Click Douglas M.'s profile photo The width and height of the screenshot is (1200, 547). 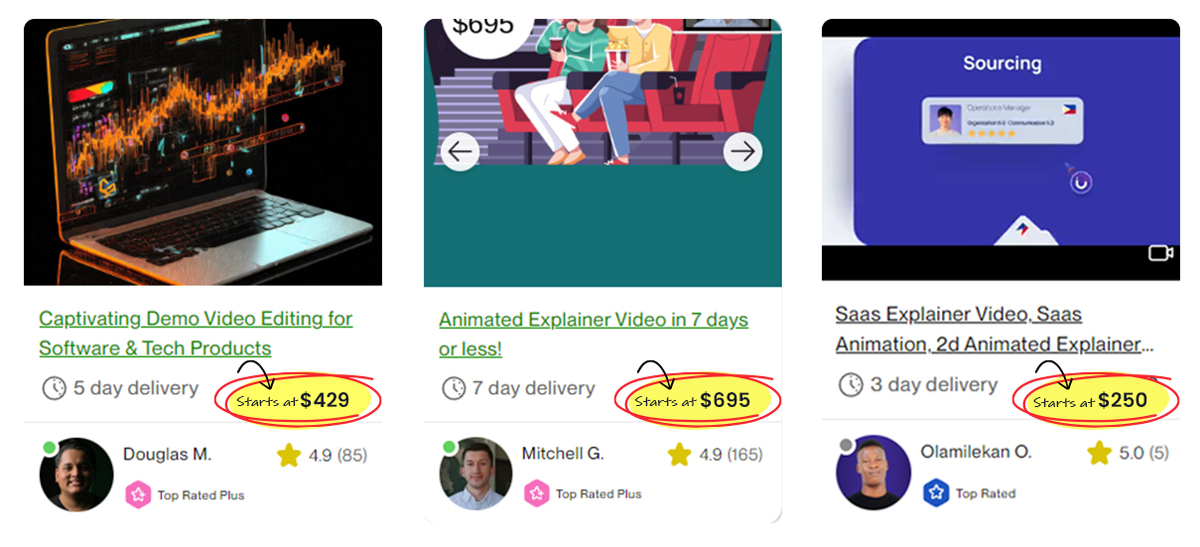coord(76,474)
